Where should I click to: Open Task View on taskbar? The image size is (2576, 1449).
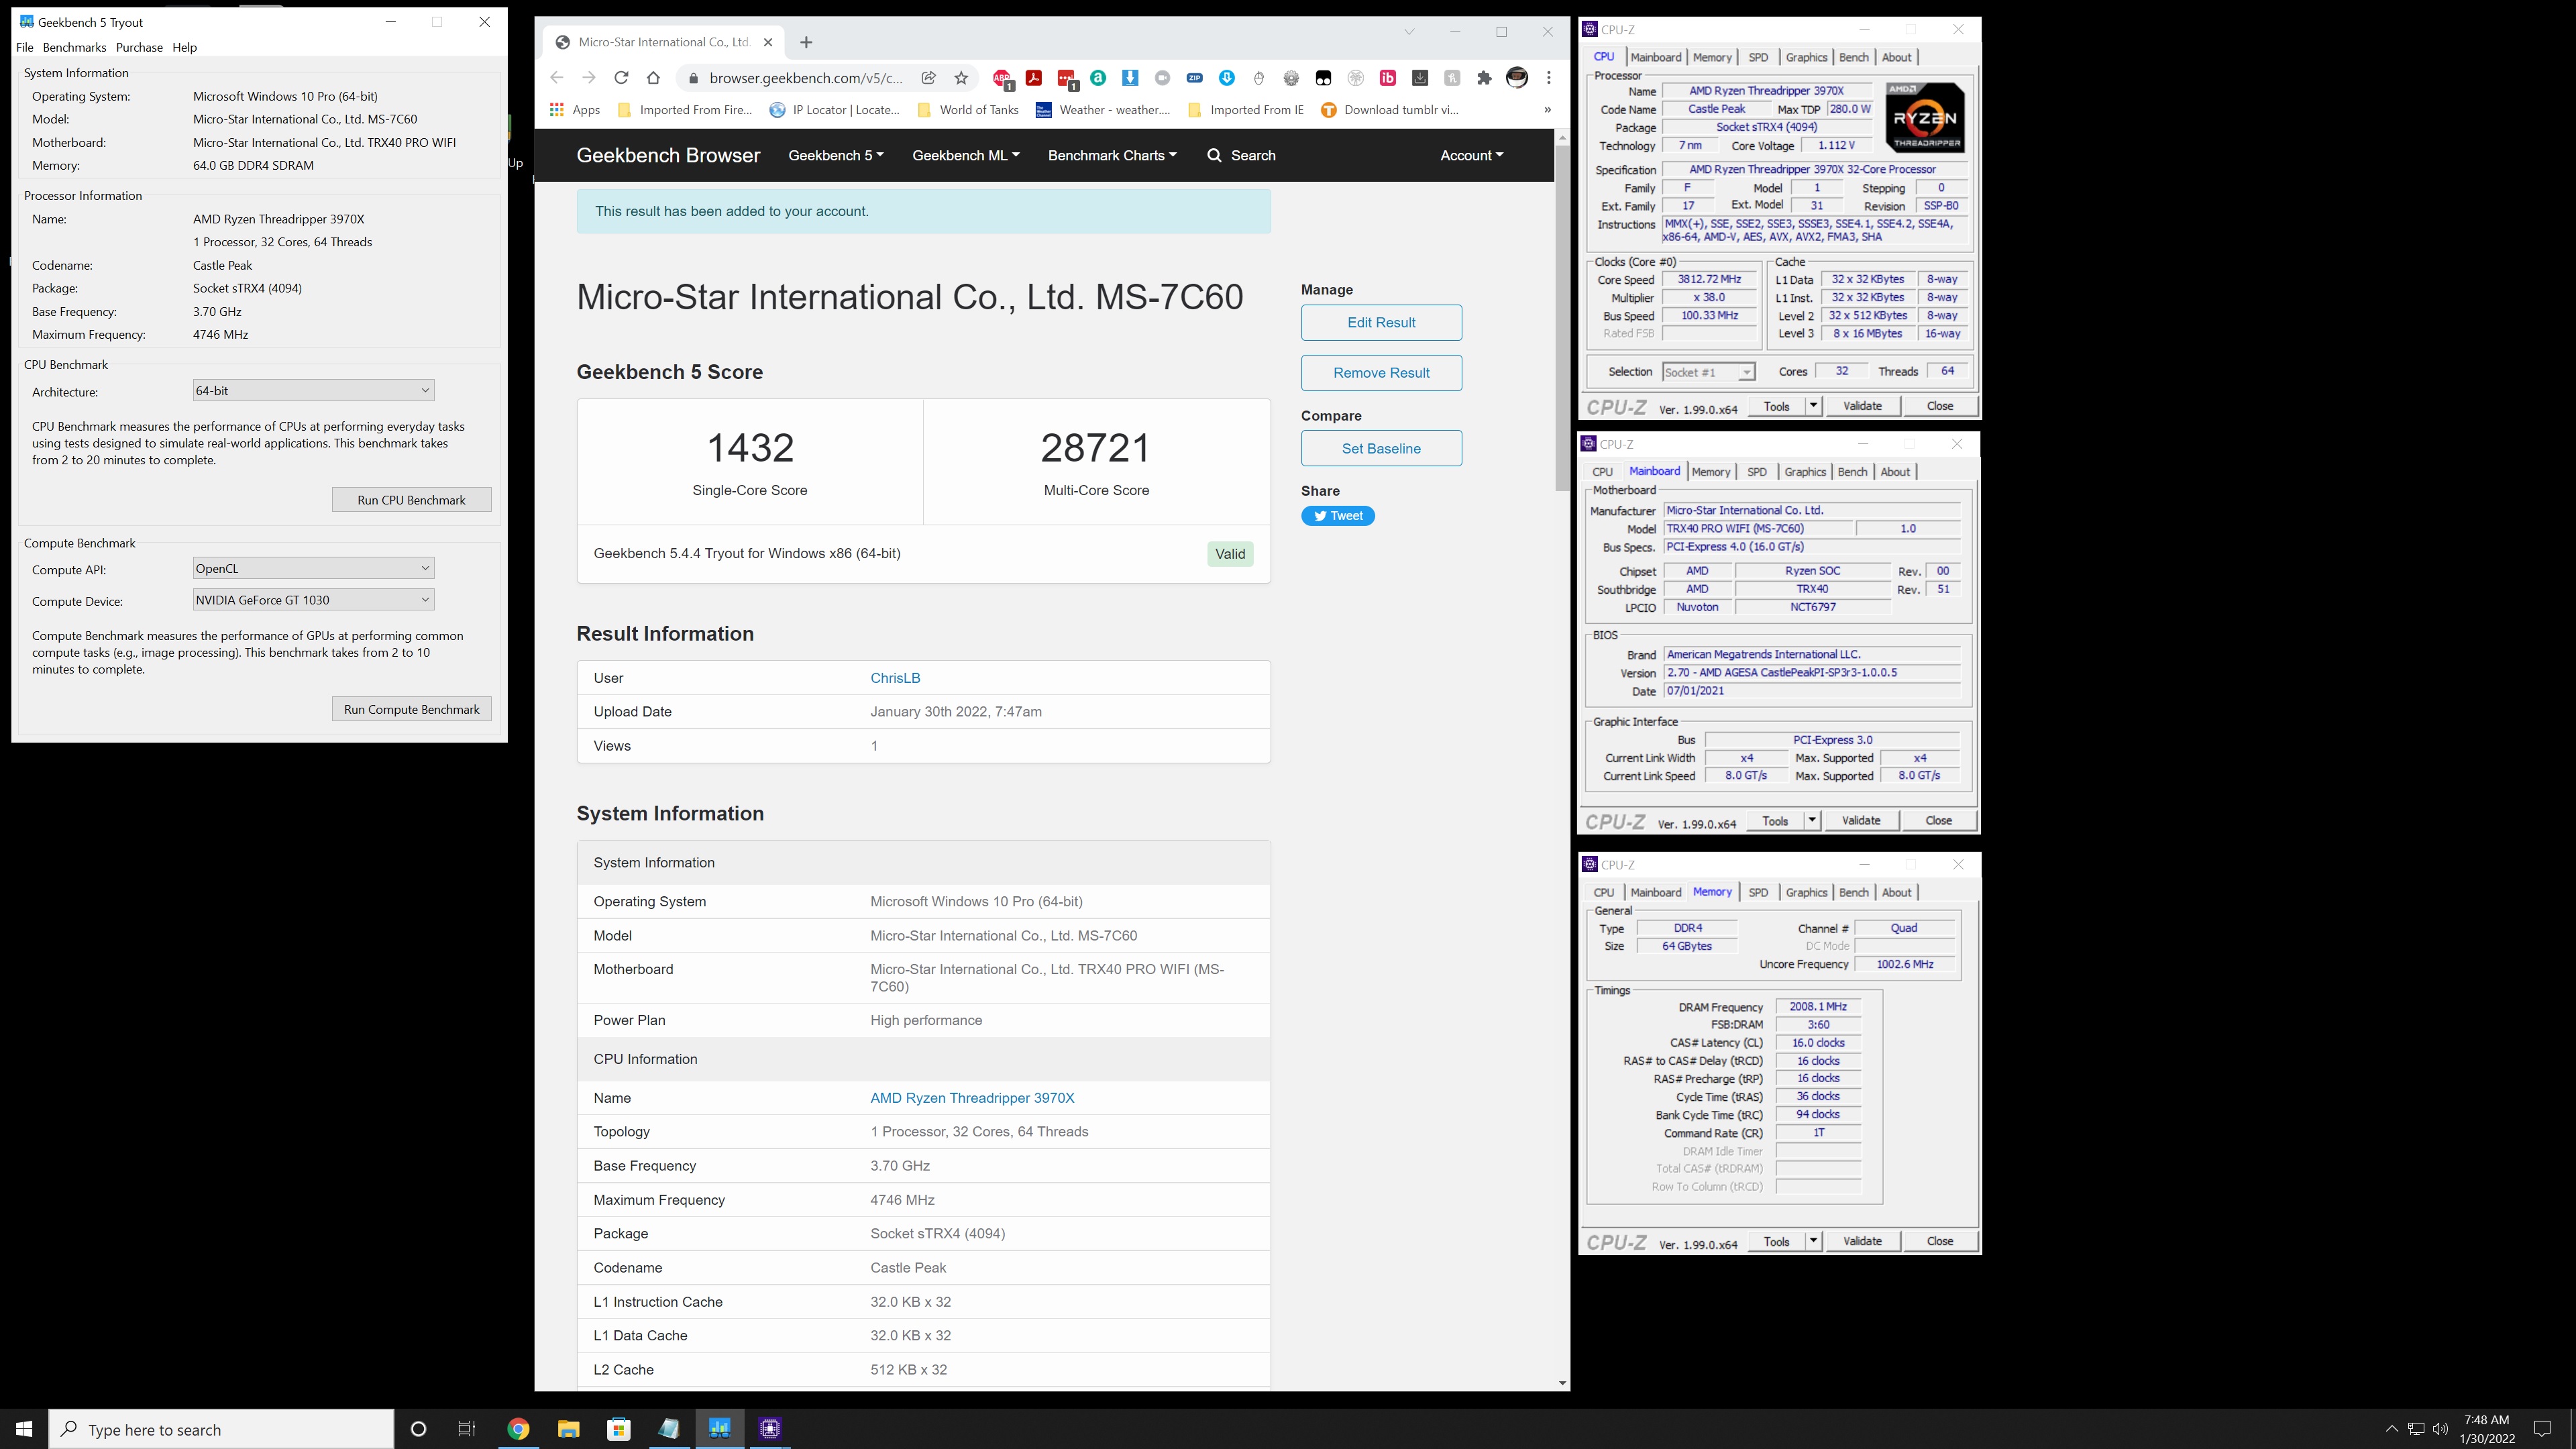click(x=467, y=1429)
